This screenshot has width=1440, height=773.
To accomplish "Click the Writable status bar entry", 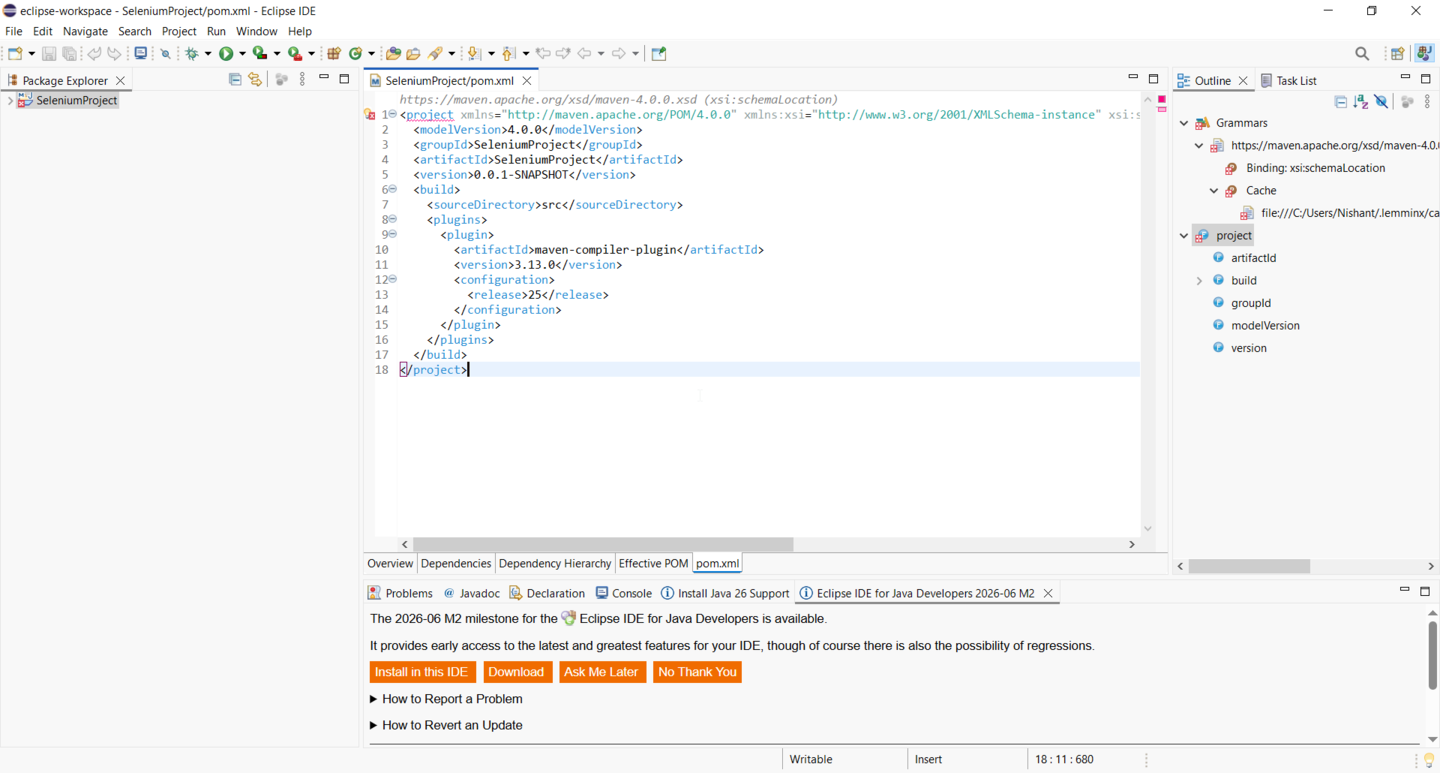I will pyautogui.click(x=811, y=760).
